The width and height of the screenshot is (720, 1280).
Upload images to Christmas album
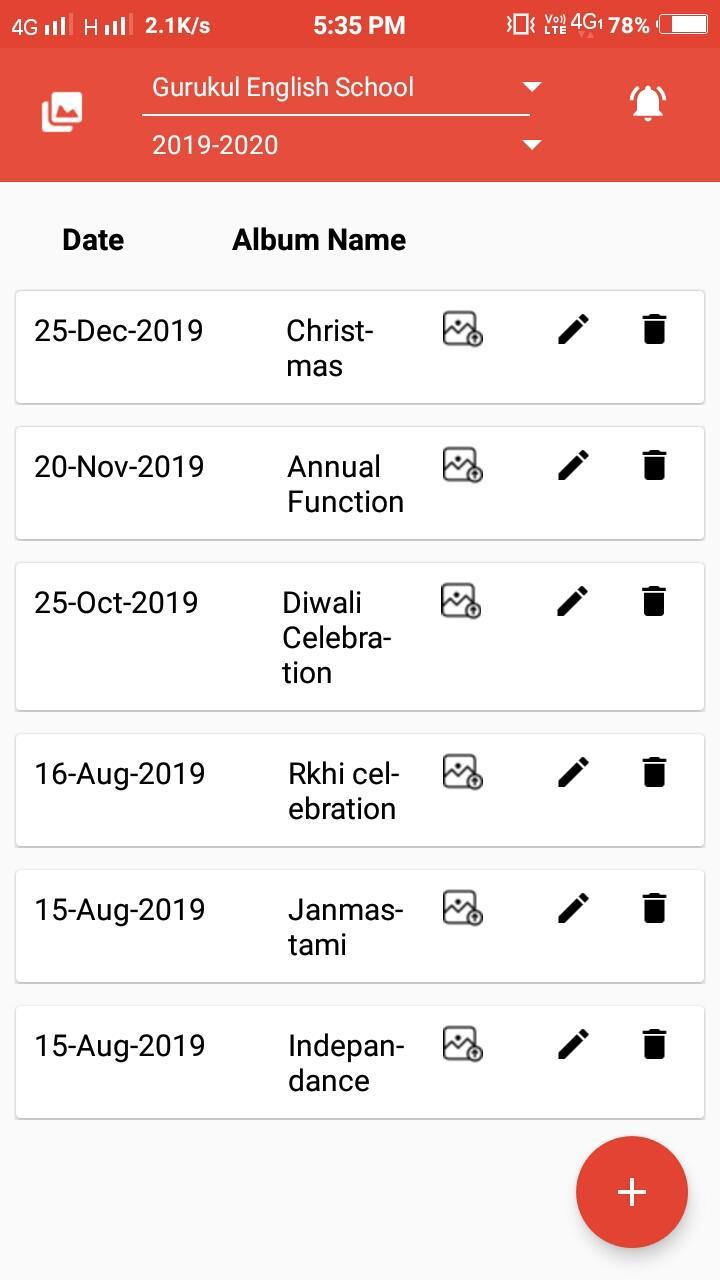462,329
